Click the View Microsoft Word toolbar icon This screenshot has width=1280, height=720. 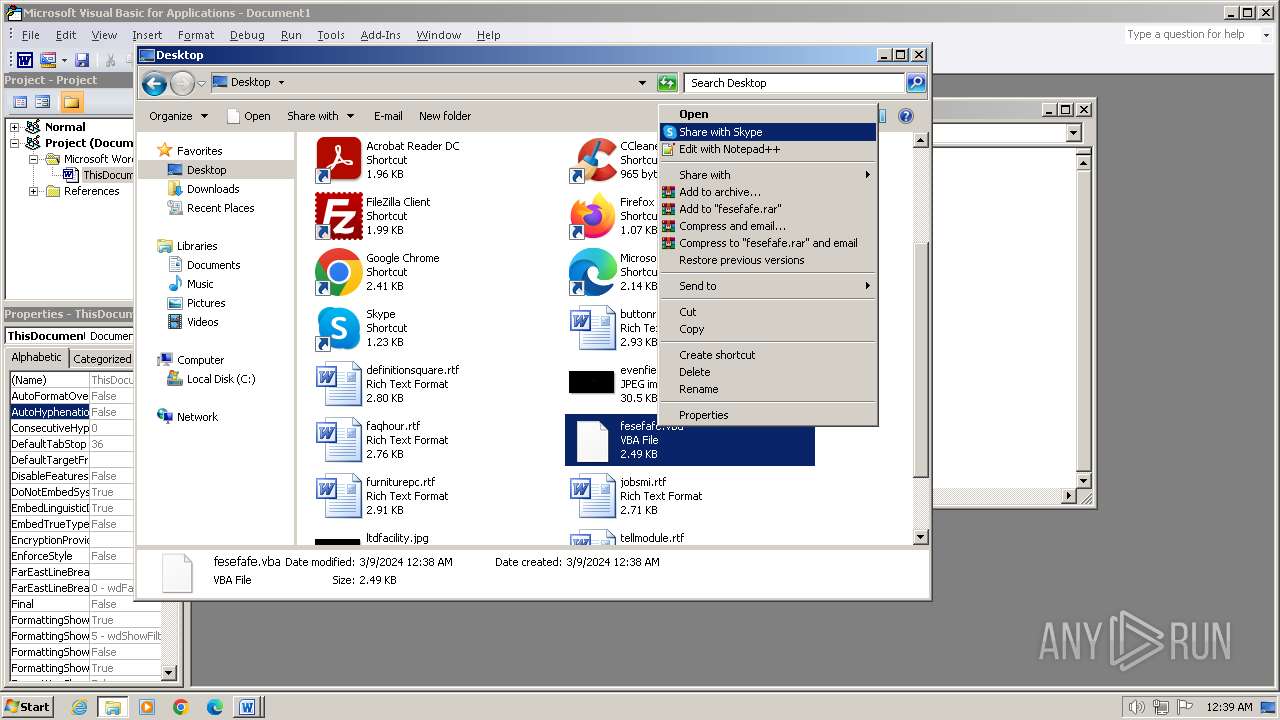point(25,60)
